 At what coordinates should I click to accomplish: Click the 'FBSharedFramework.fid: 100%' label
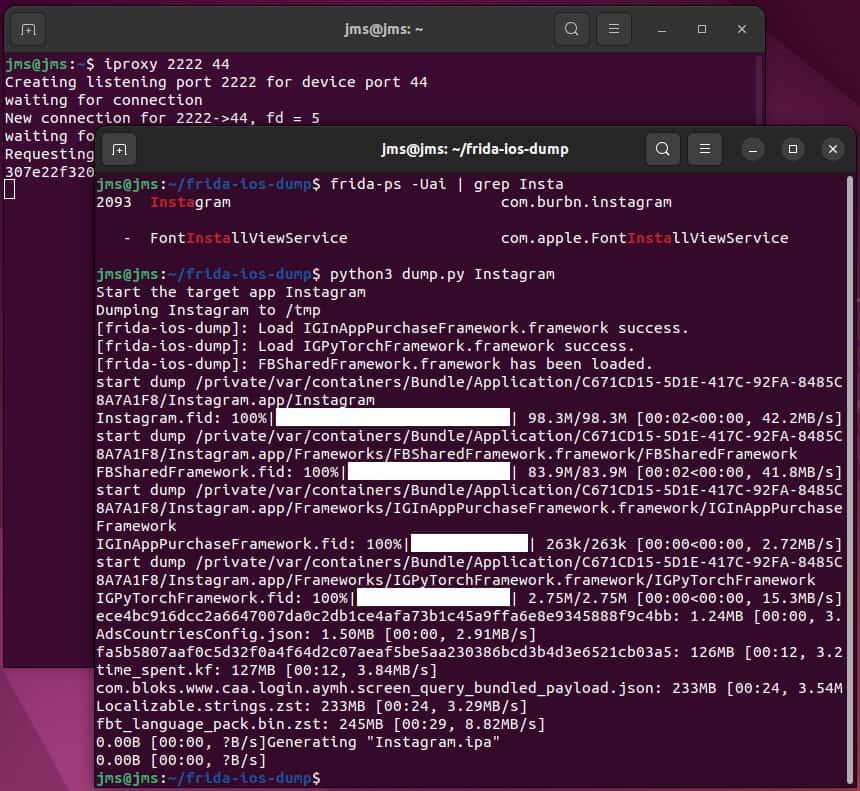tap(217, 472)
